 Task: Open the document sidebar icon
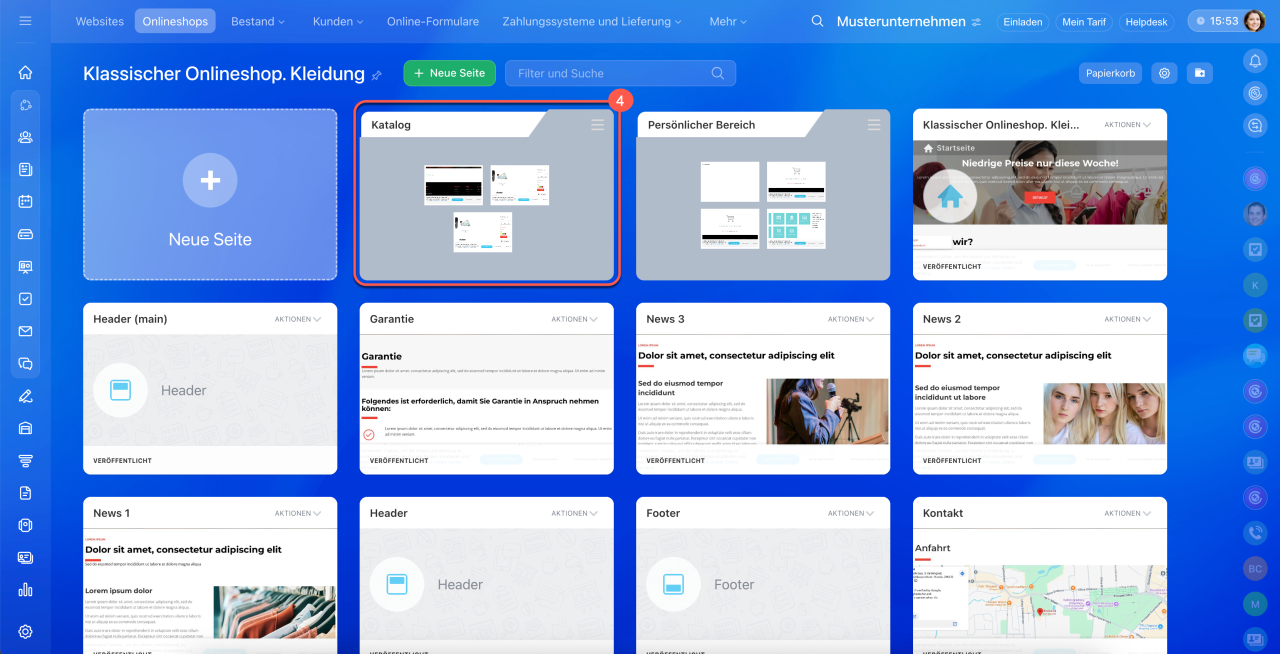click(x=25, y=492)
